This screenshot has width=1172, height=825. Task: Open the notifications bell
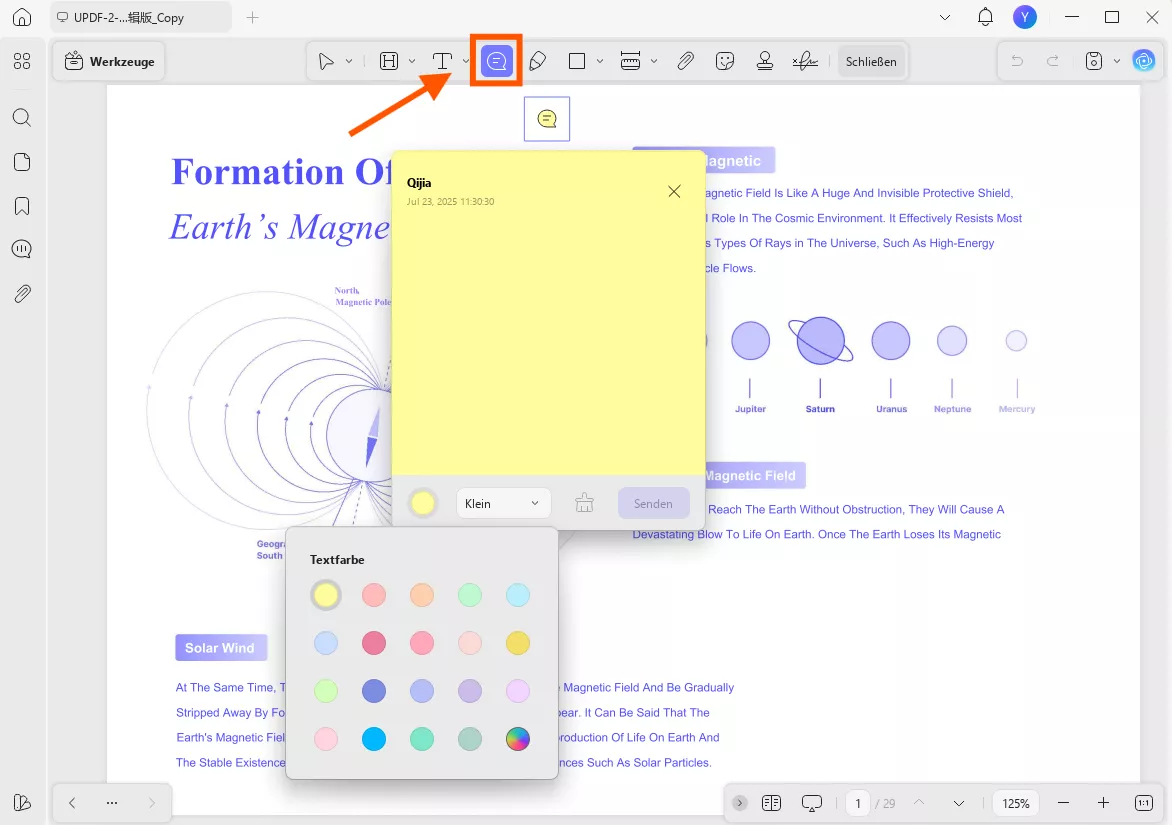pyautogui.click(x=985, y=17)
